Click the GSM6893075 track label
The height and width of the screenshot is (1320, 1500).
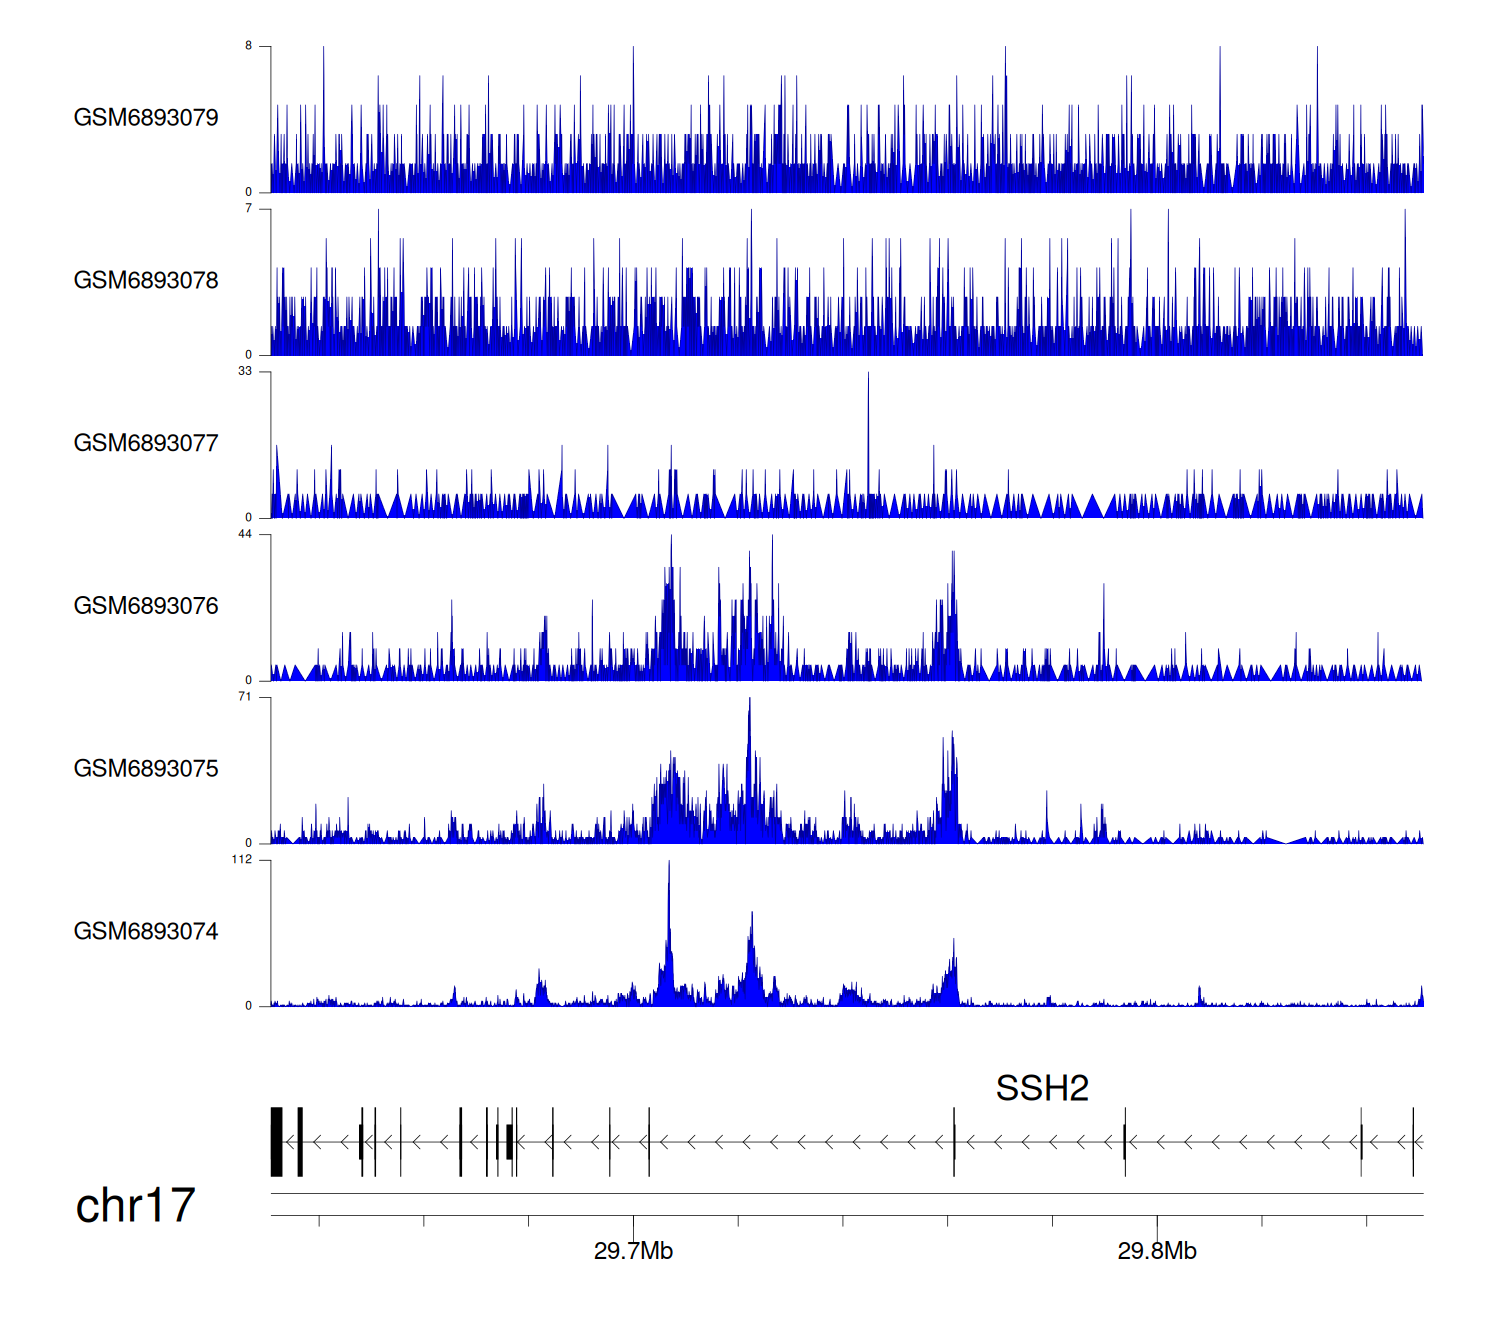point(146,769)
